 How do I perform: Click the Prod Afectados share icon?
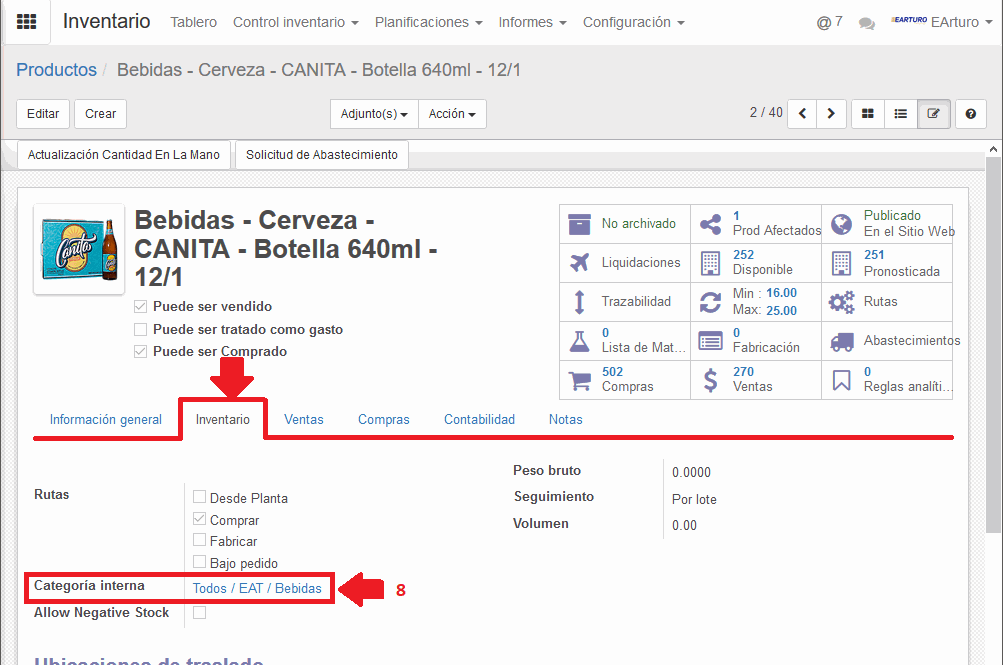click(x=710, y=224)
